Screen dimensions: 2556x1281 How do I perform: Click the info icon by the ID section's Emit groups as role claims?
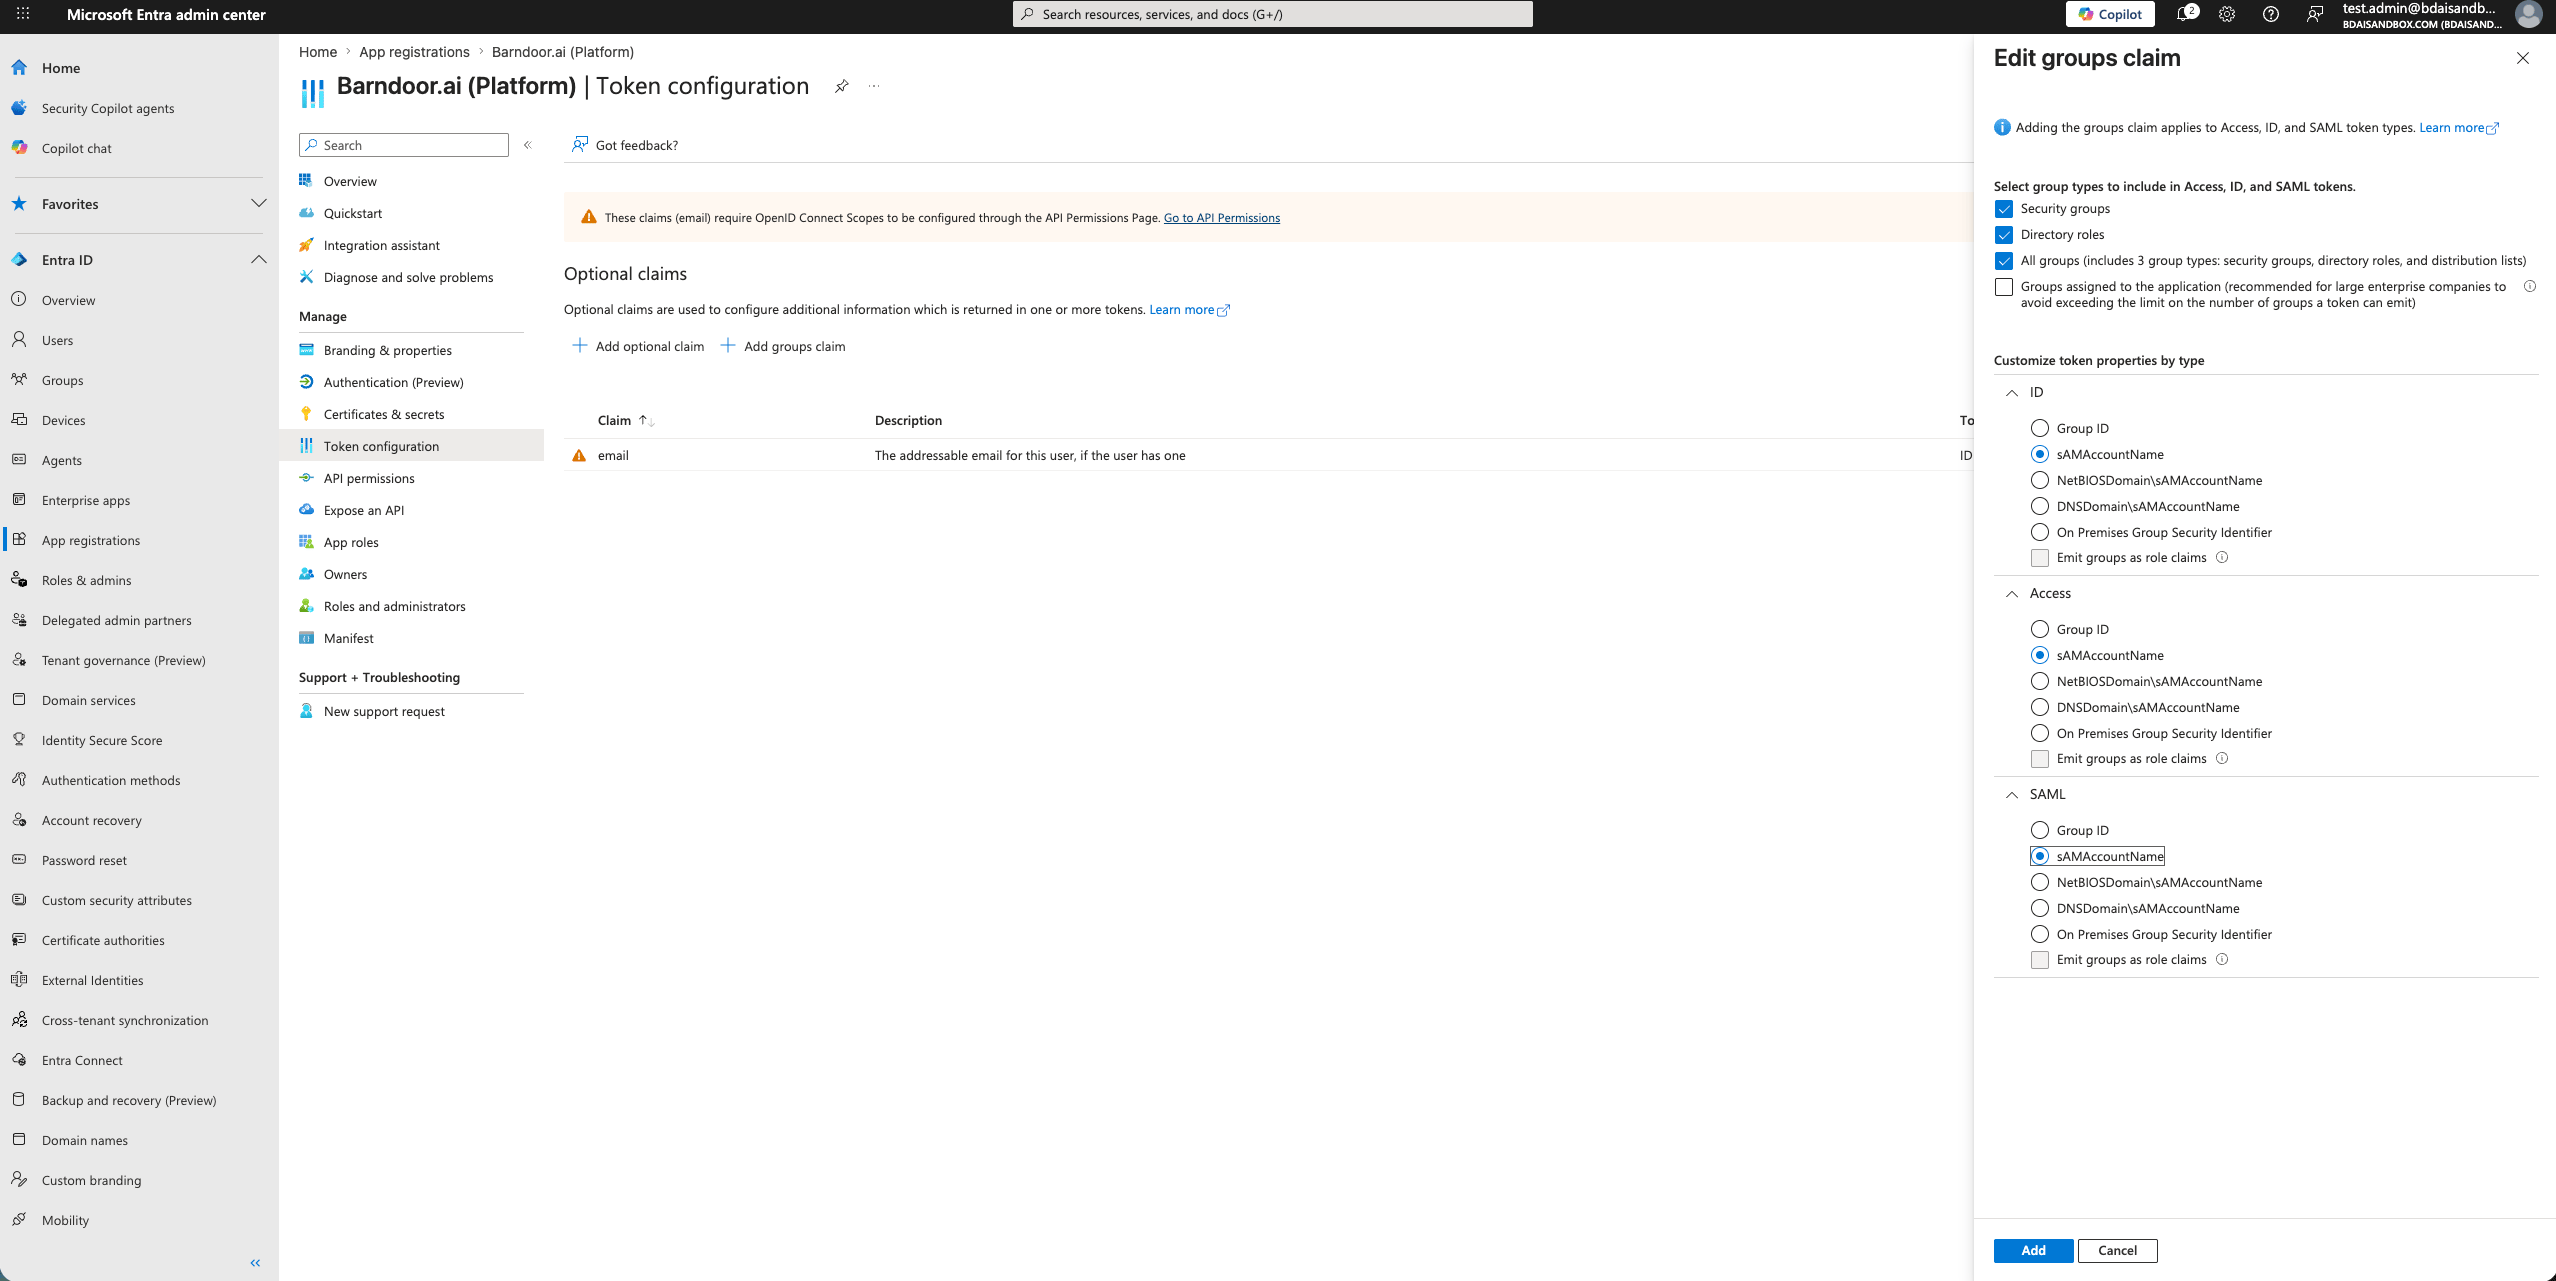[2222, 557]
